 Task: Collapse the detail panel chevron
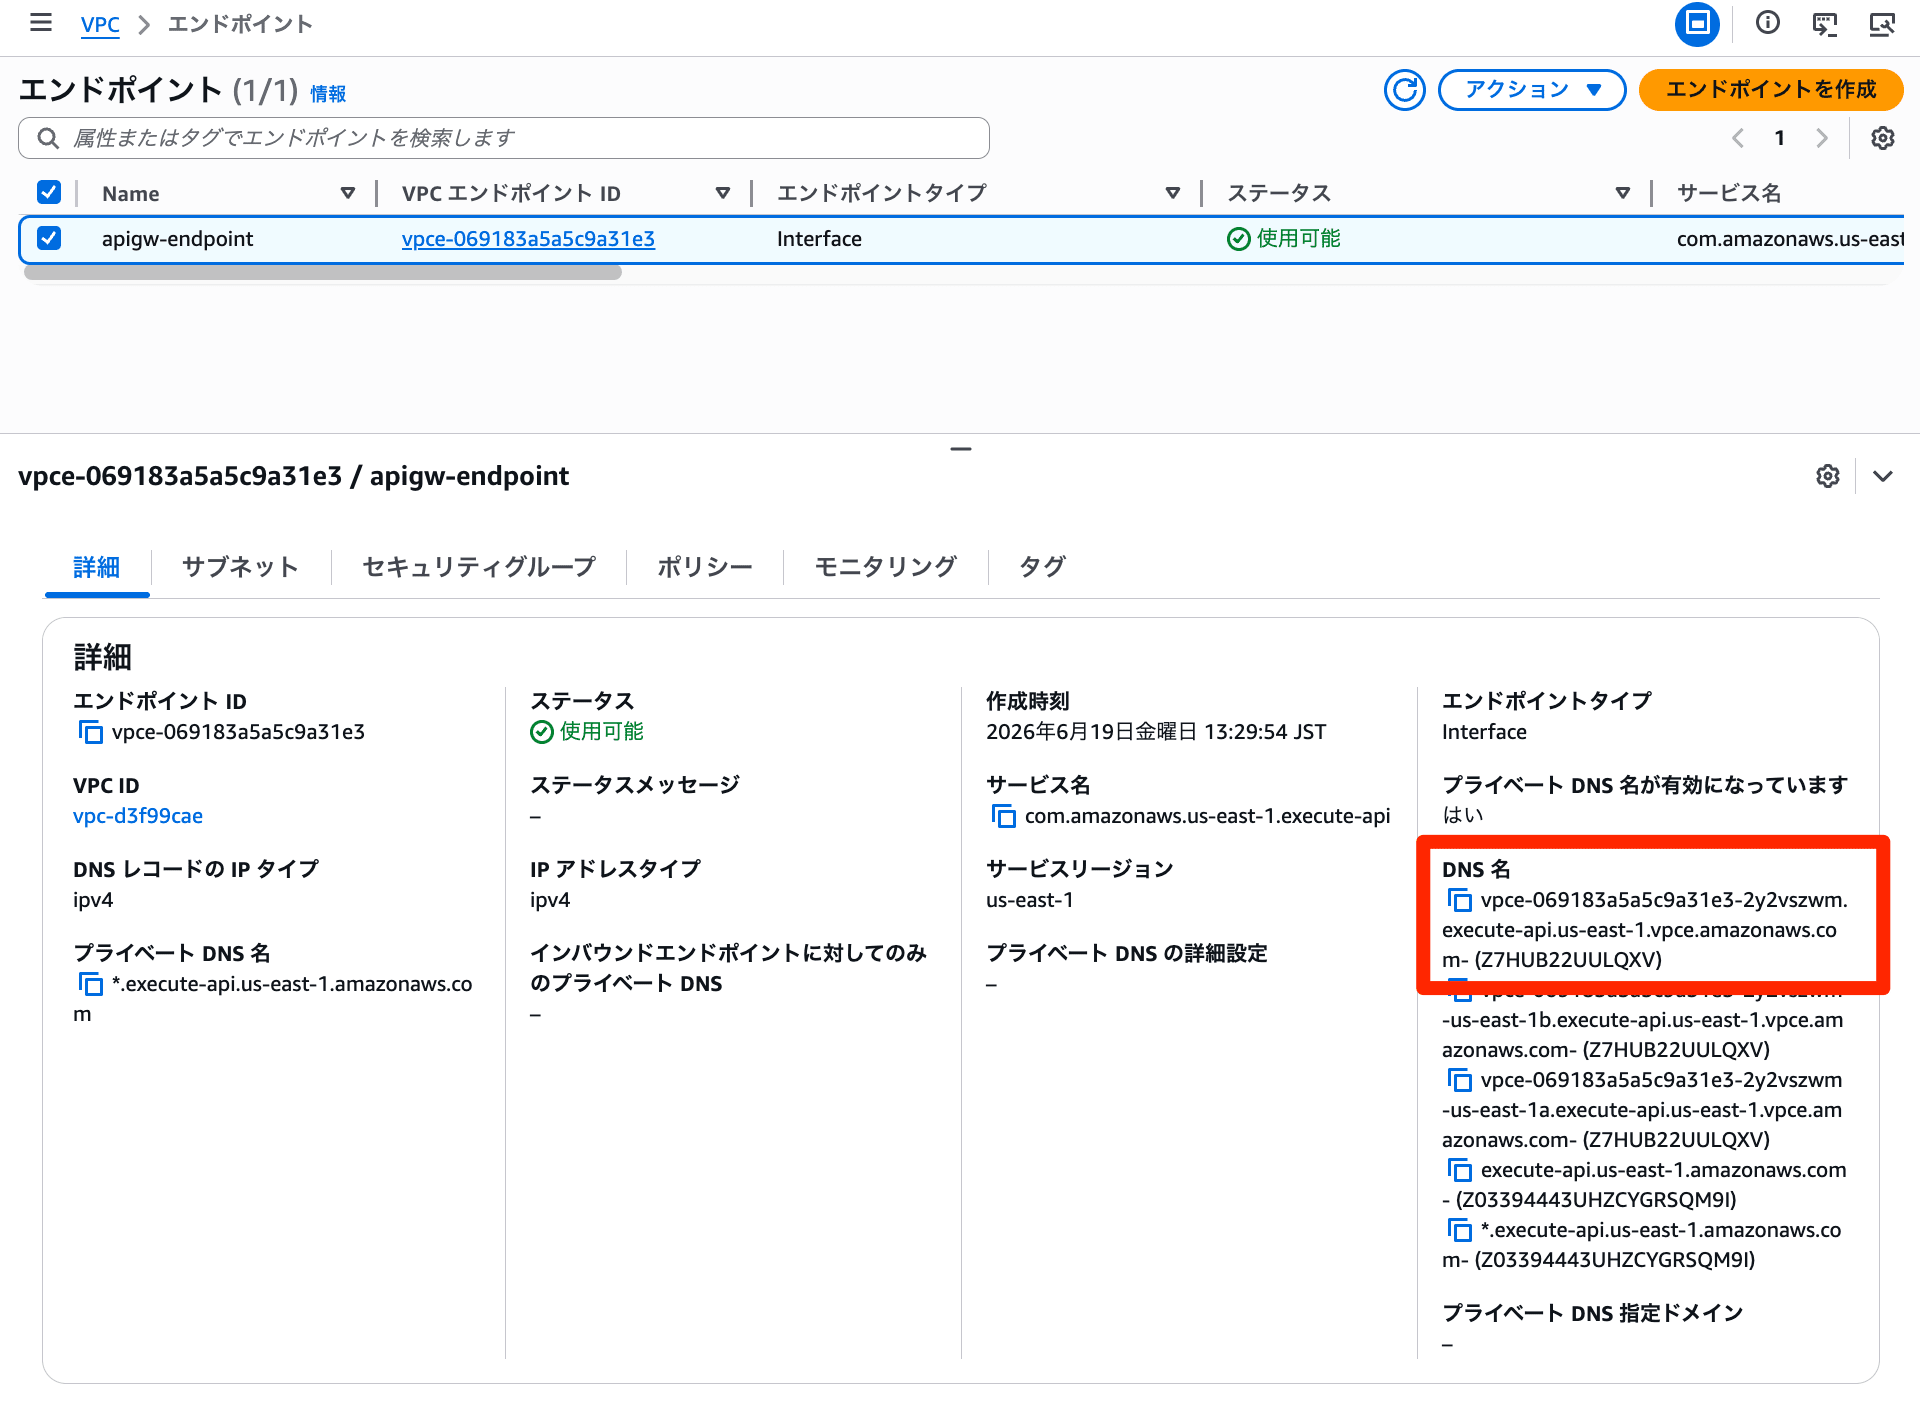[x=1883, y=476]
